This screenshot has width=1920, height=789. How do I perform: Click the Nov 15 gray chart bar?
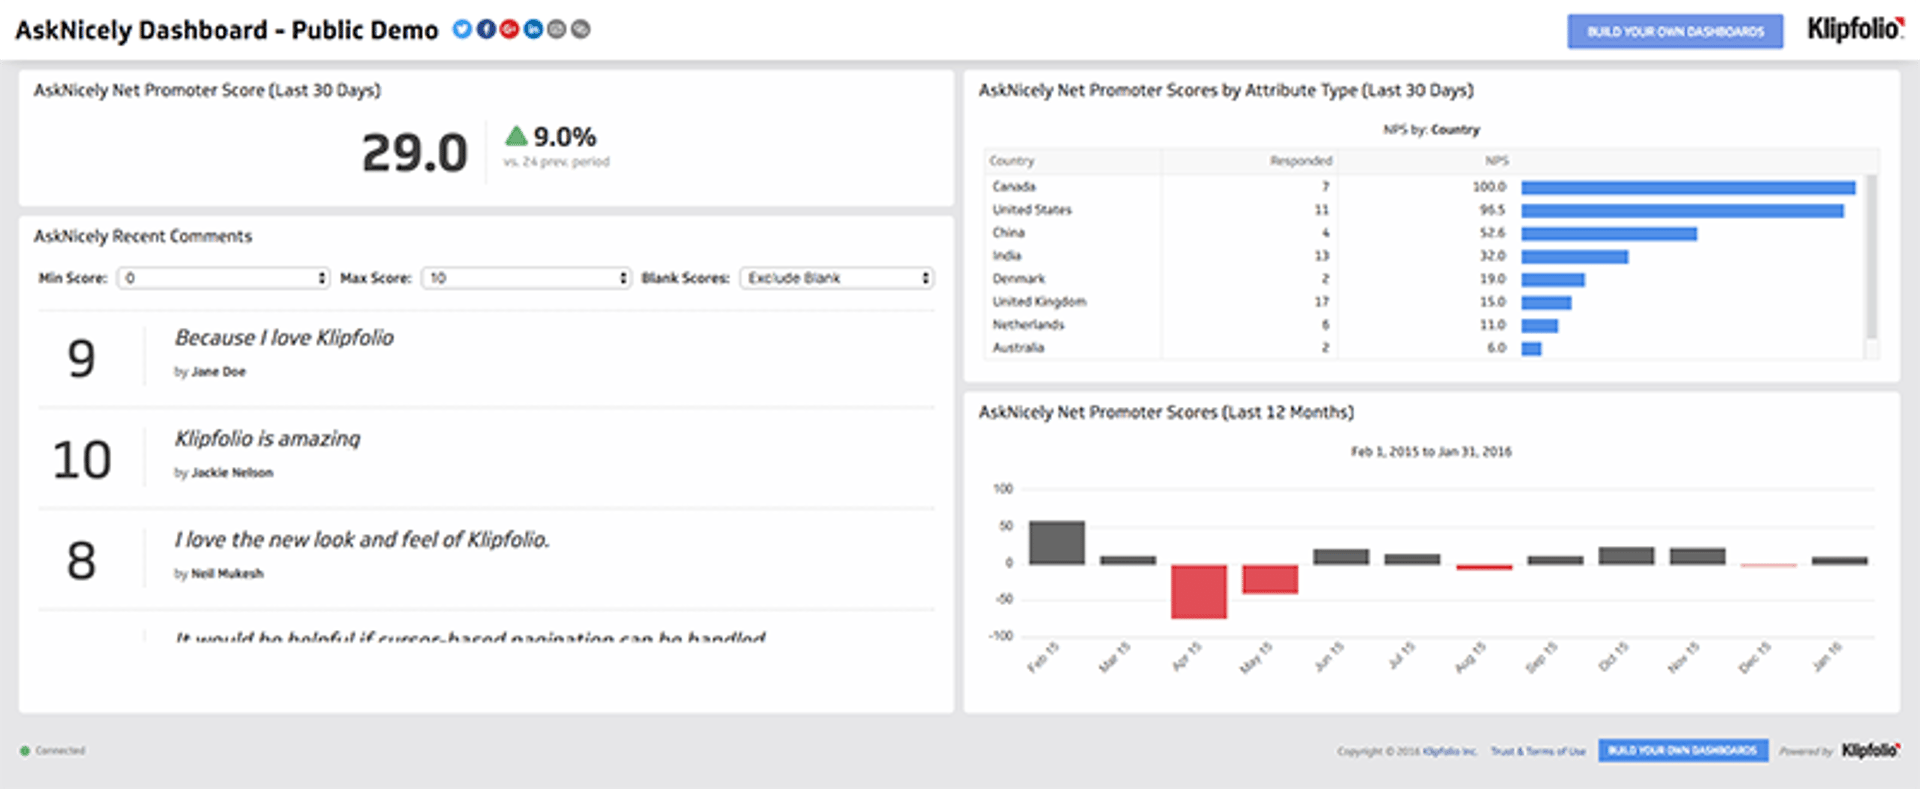(1697, 557)
